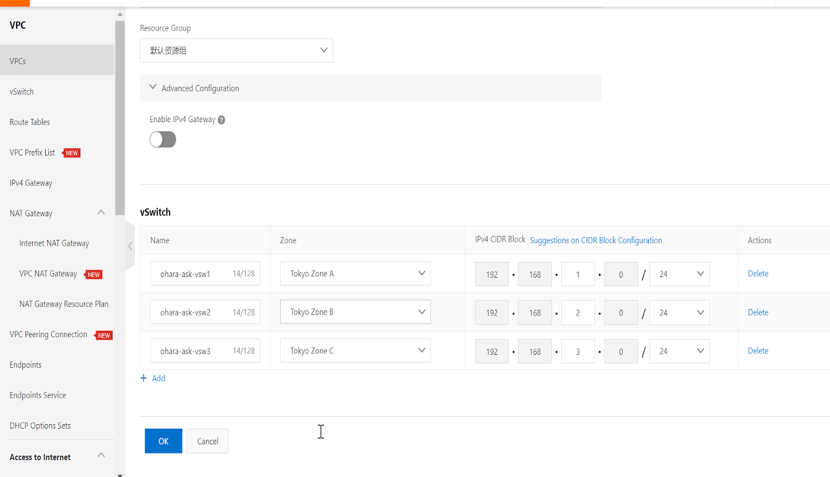Collapse the NAT Gateway sidebar section
Screen dimensions: 830x477
[101, 213]
